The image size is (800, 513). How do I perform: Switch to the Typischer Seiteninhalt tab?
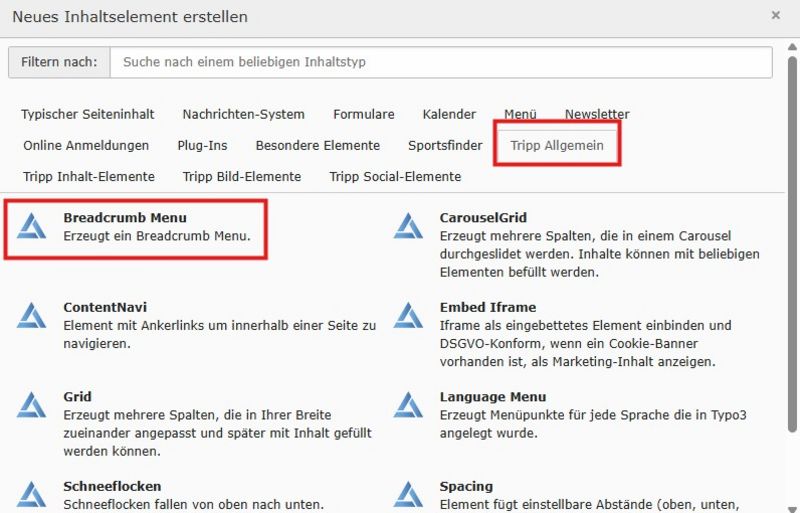click(87, 115)
